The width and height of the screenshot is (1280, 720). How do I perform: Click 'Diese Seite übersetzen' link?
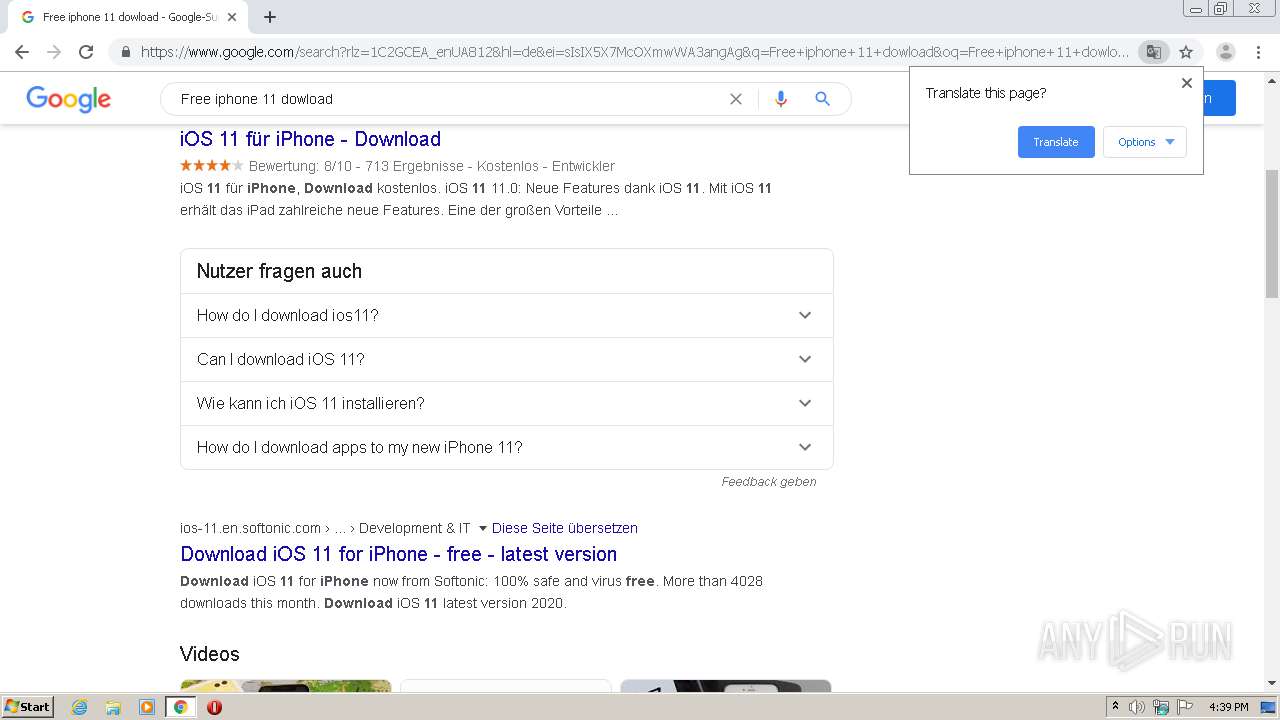564,528
